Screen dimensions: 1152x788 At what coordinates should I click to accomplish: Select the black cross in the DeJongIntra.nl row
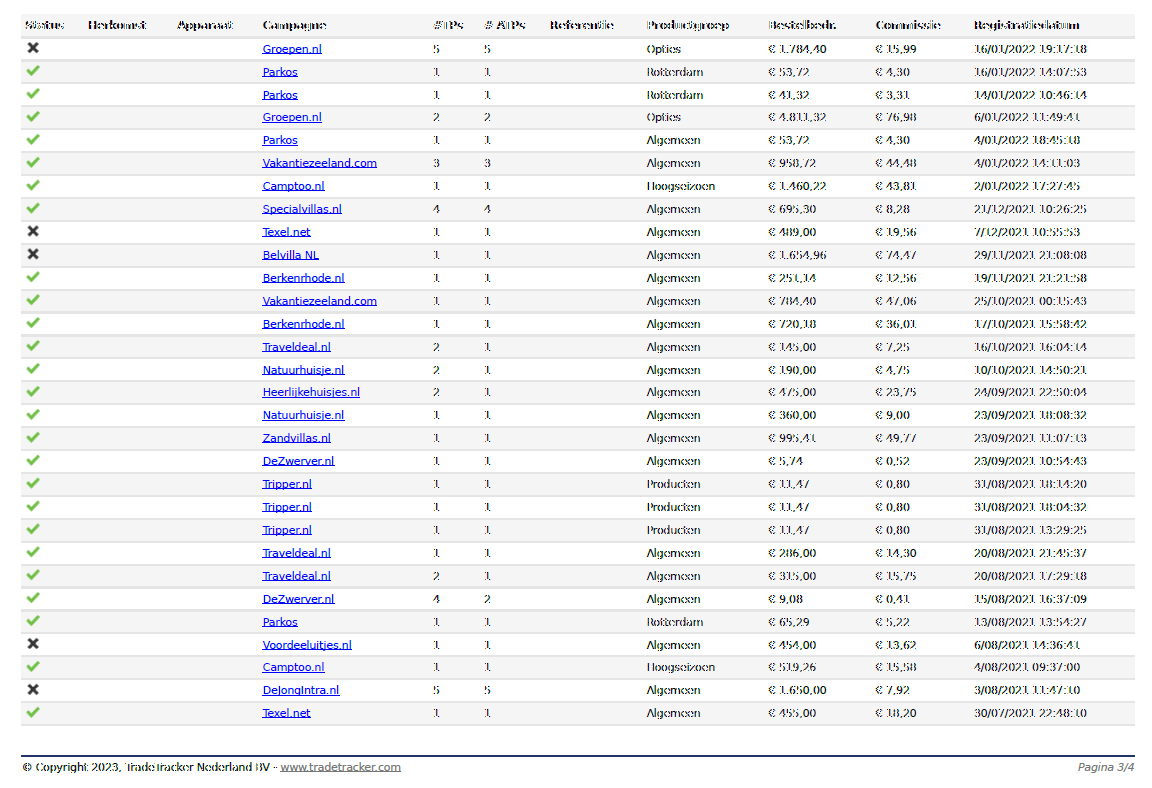pyautogui.click(x=33, y=690)
